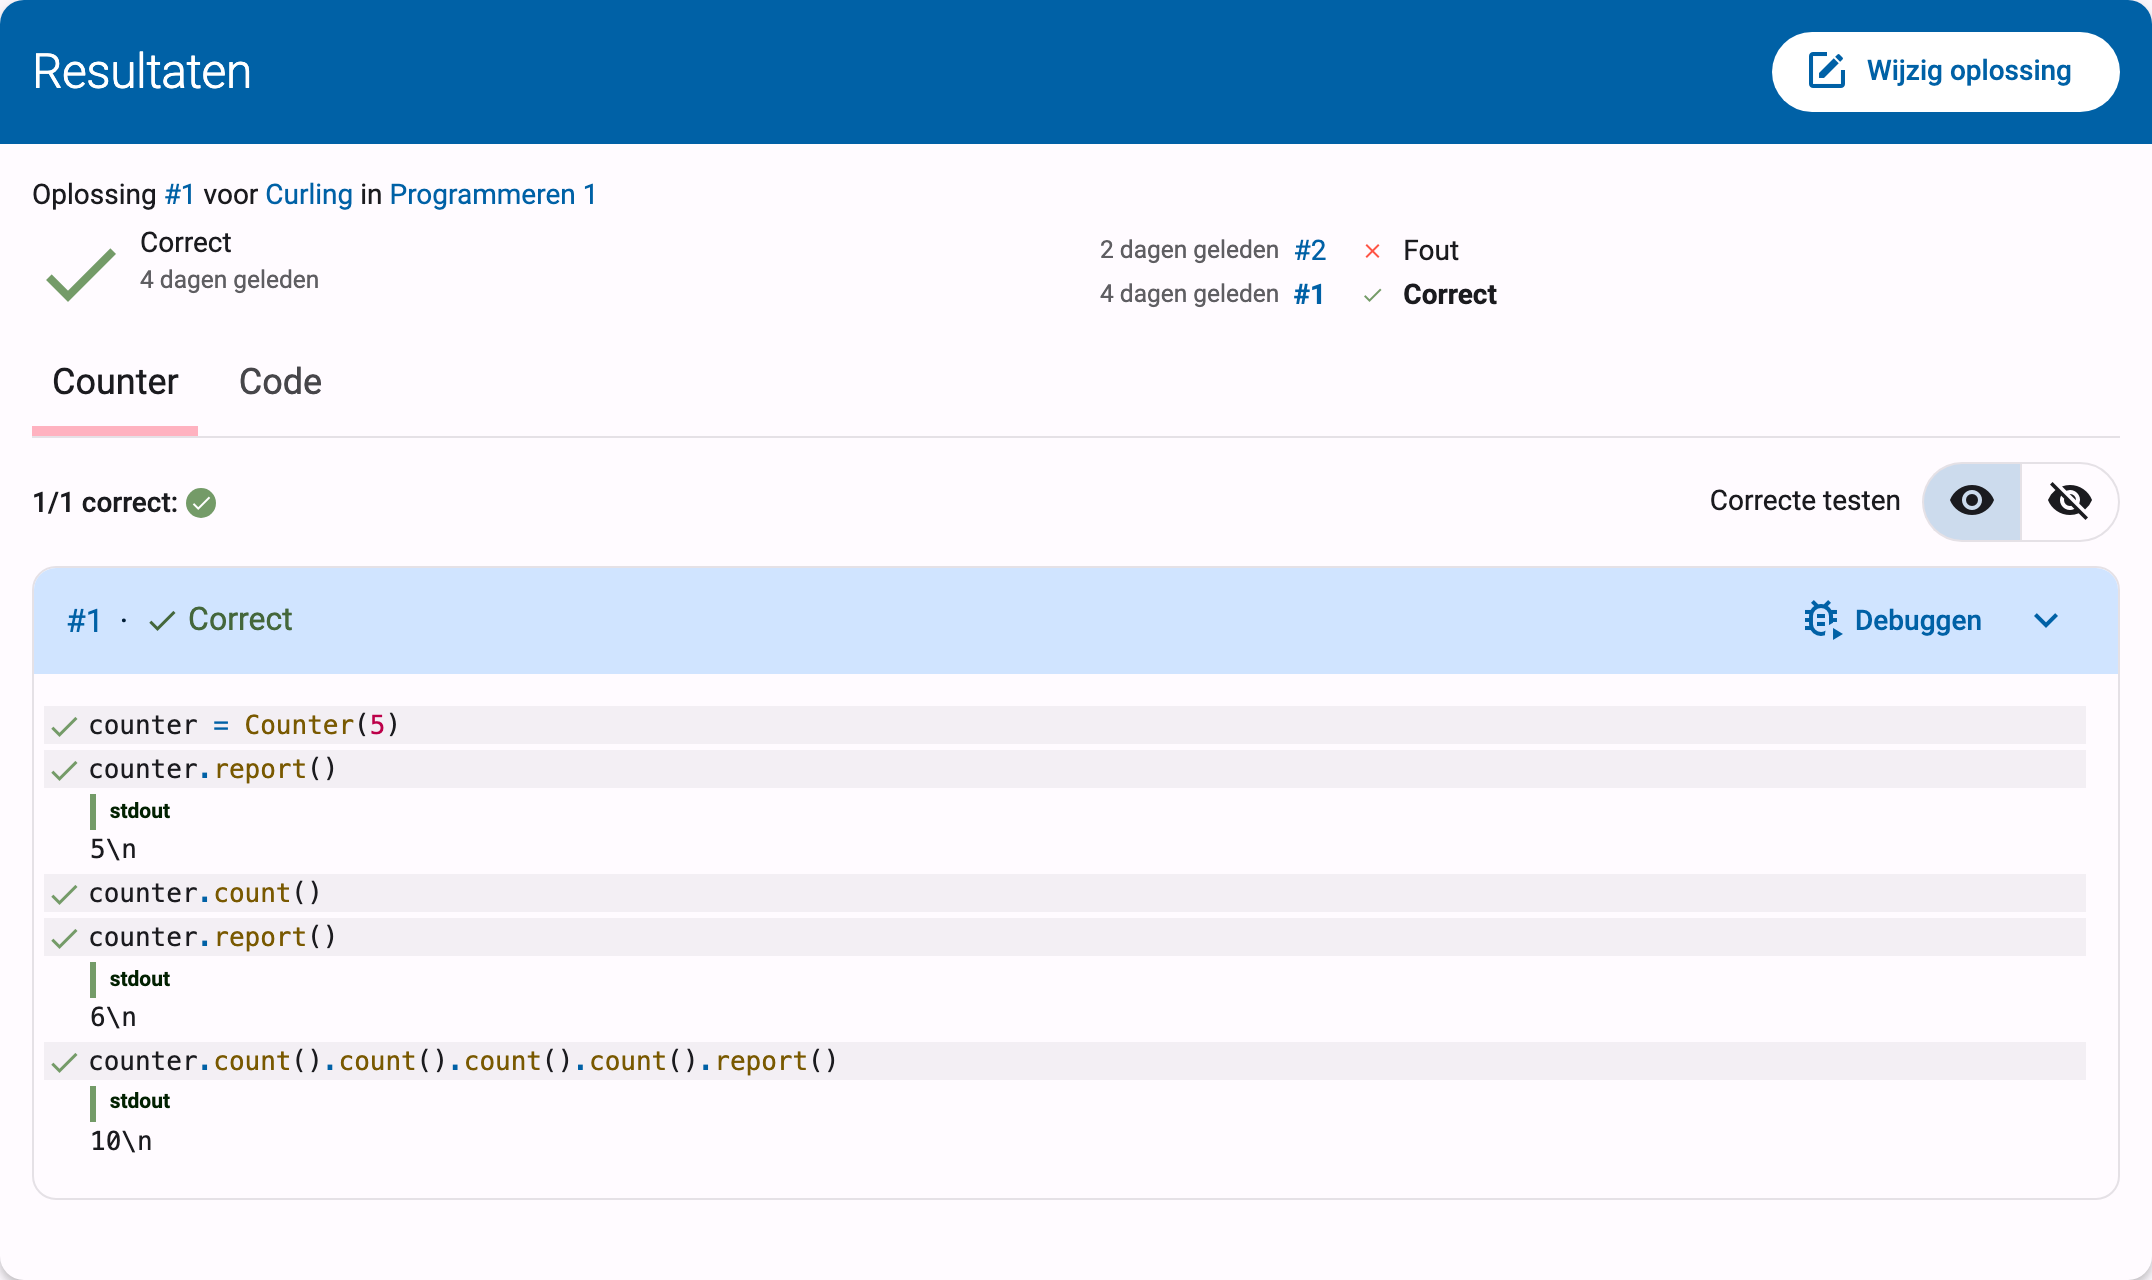Click the small green check next to bold Correct
Viewport: 2152px width, 1280px height.
click(1373, 295)
